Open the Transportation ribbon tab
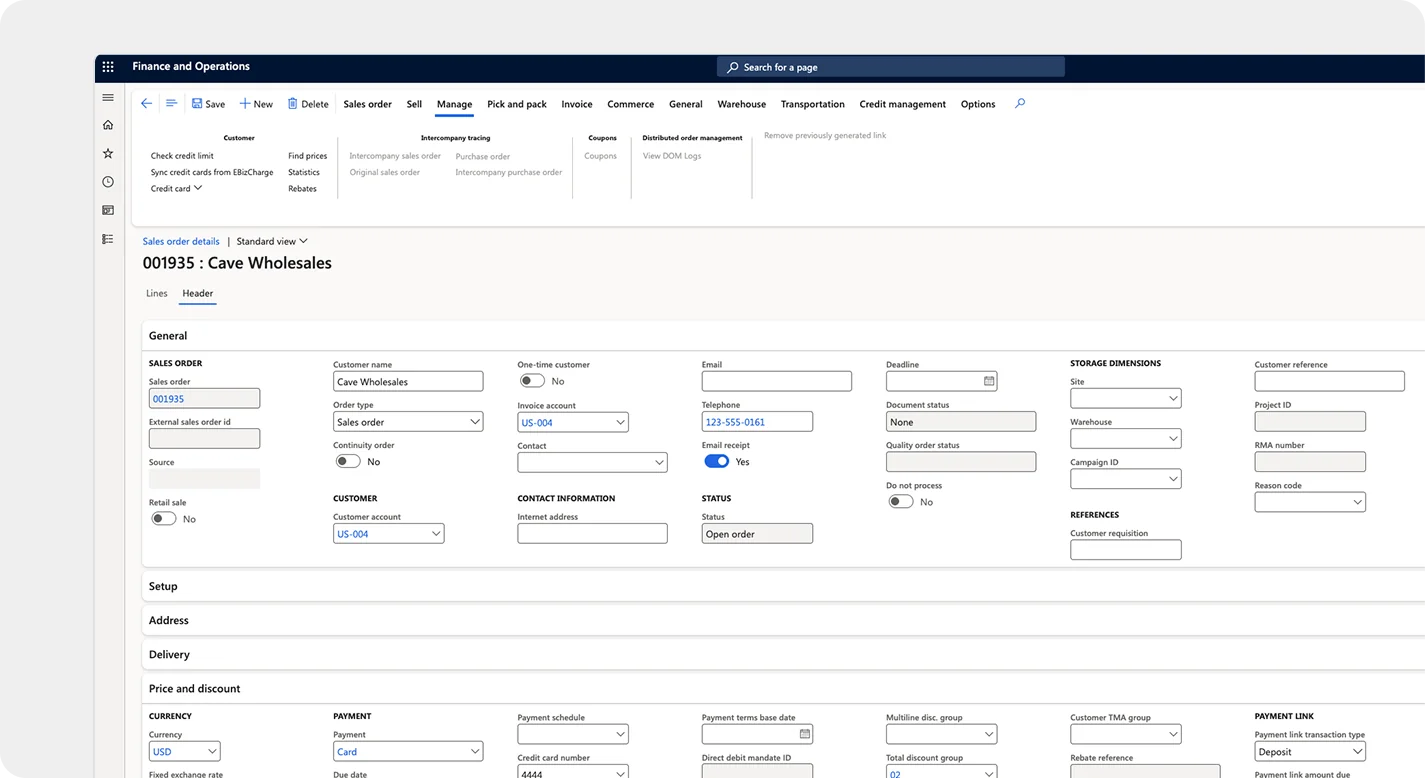The width and height of the screenshot is (1425, 778). tap(813, 104)
